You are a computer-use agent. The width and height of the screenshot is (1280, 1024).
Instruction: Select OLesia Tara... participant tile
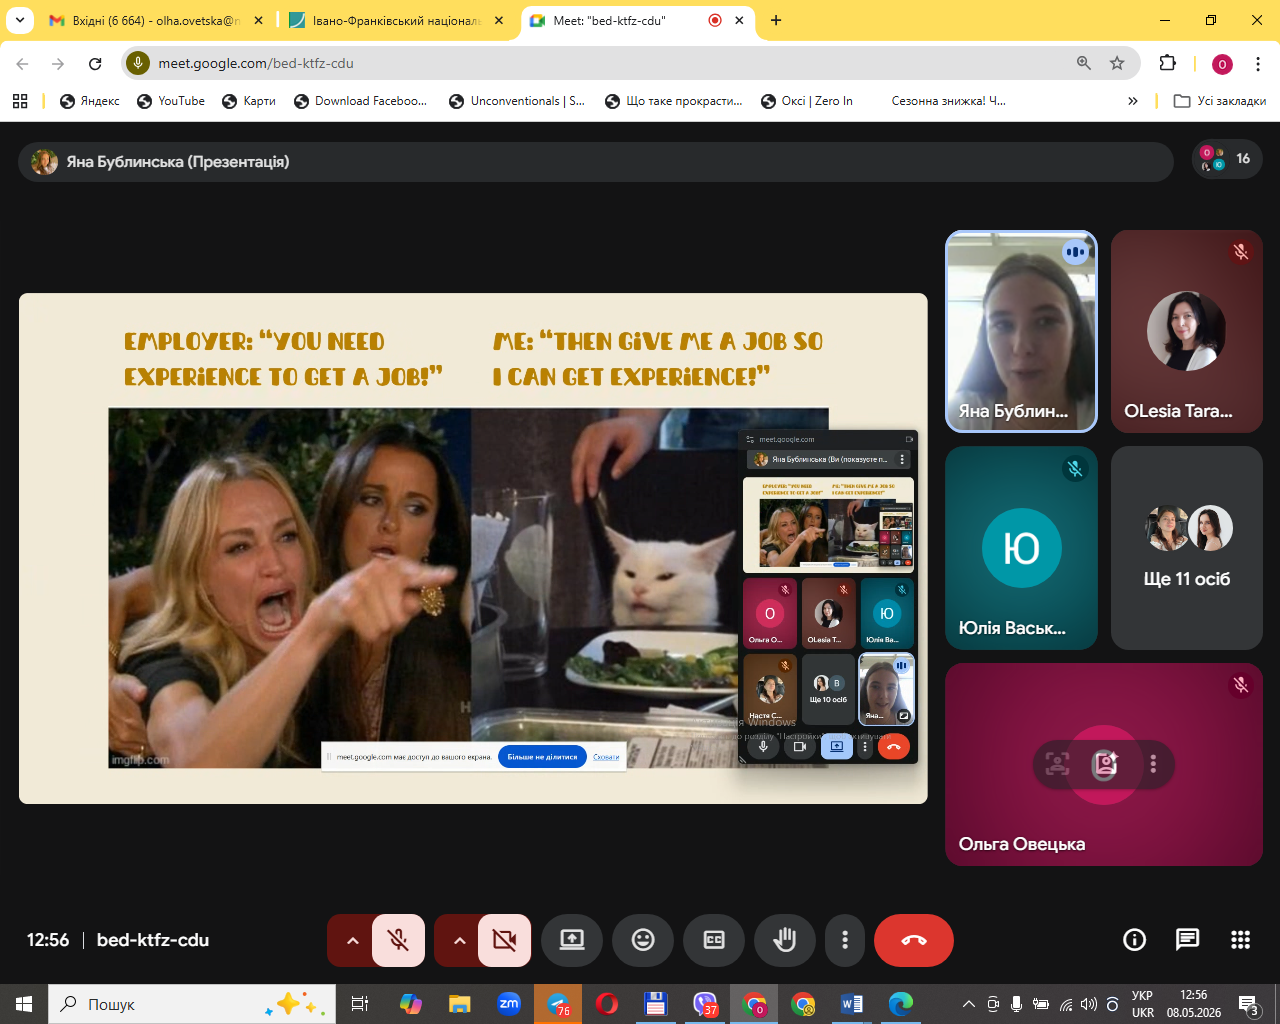point(1187,331)
